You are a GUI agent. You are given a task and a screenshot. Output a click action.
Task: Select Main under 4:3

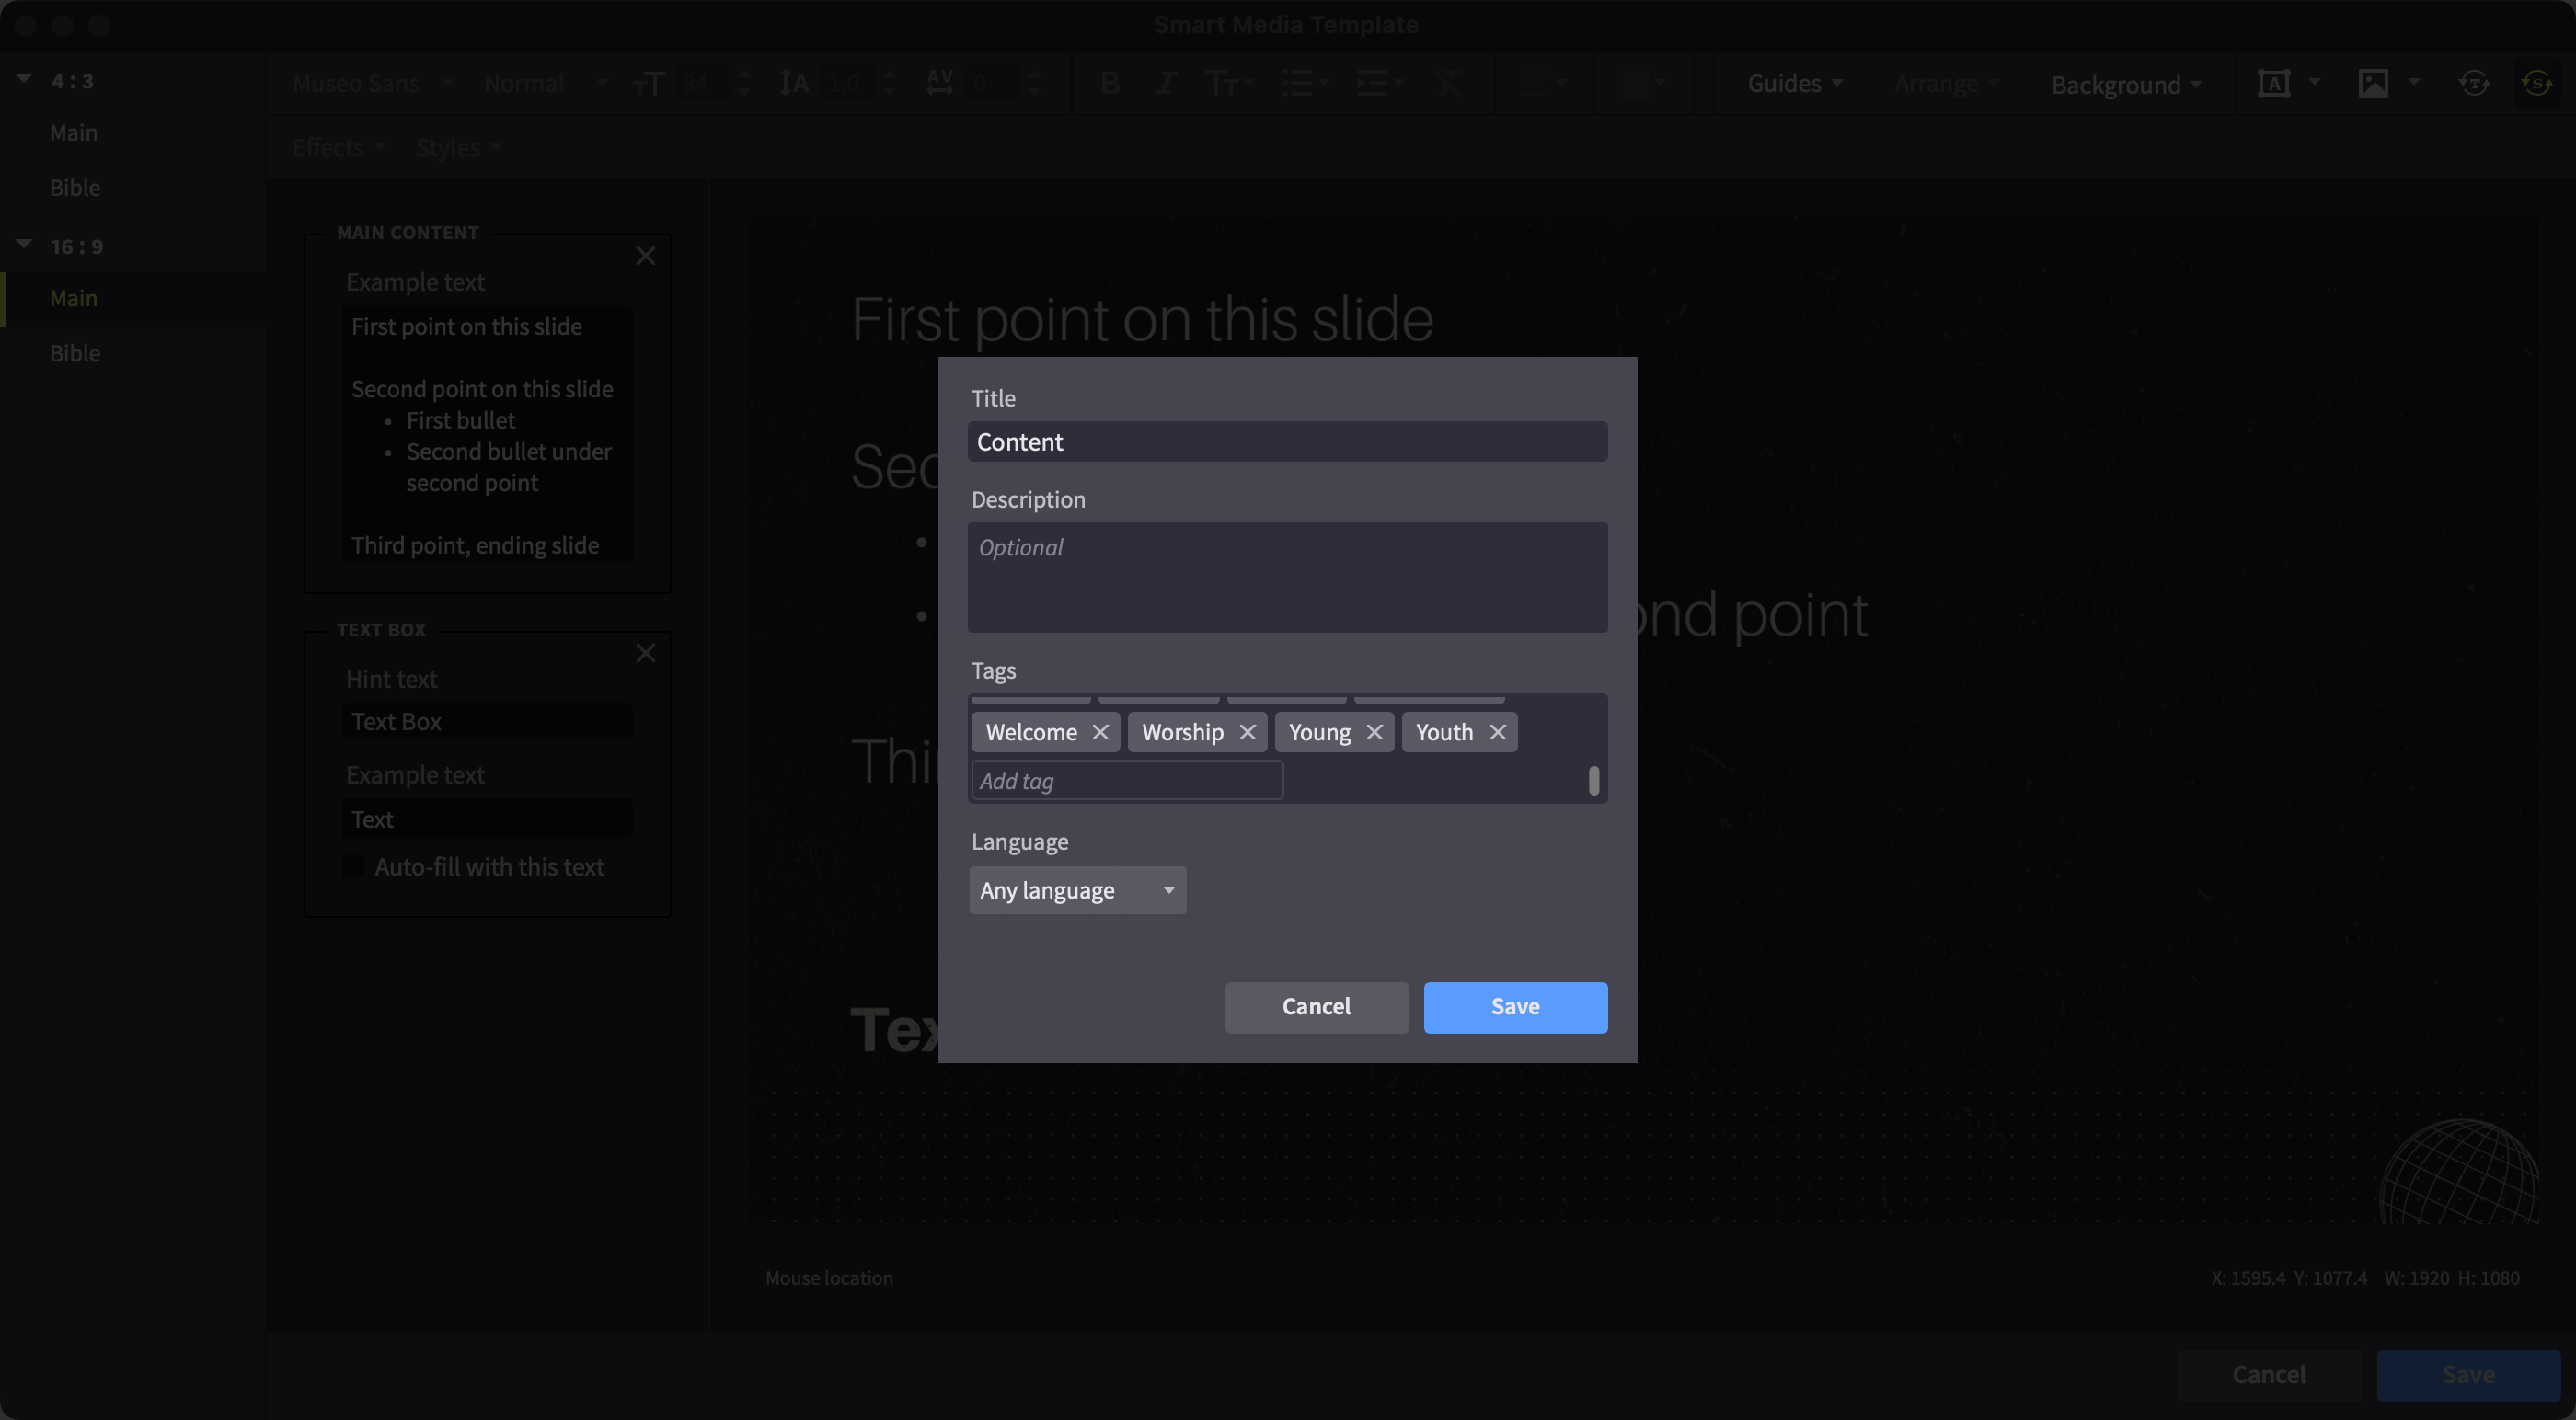click(74, 133)
